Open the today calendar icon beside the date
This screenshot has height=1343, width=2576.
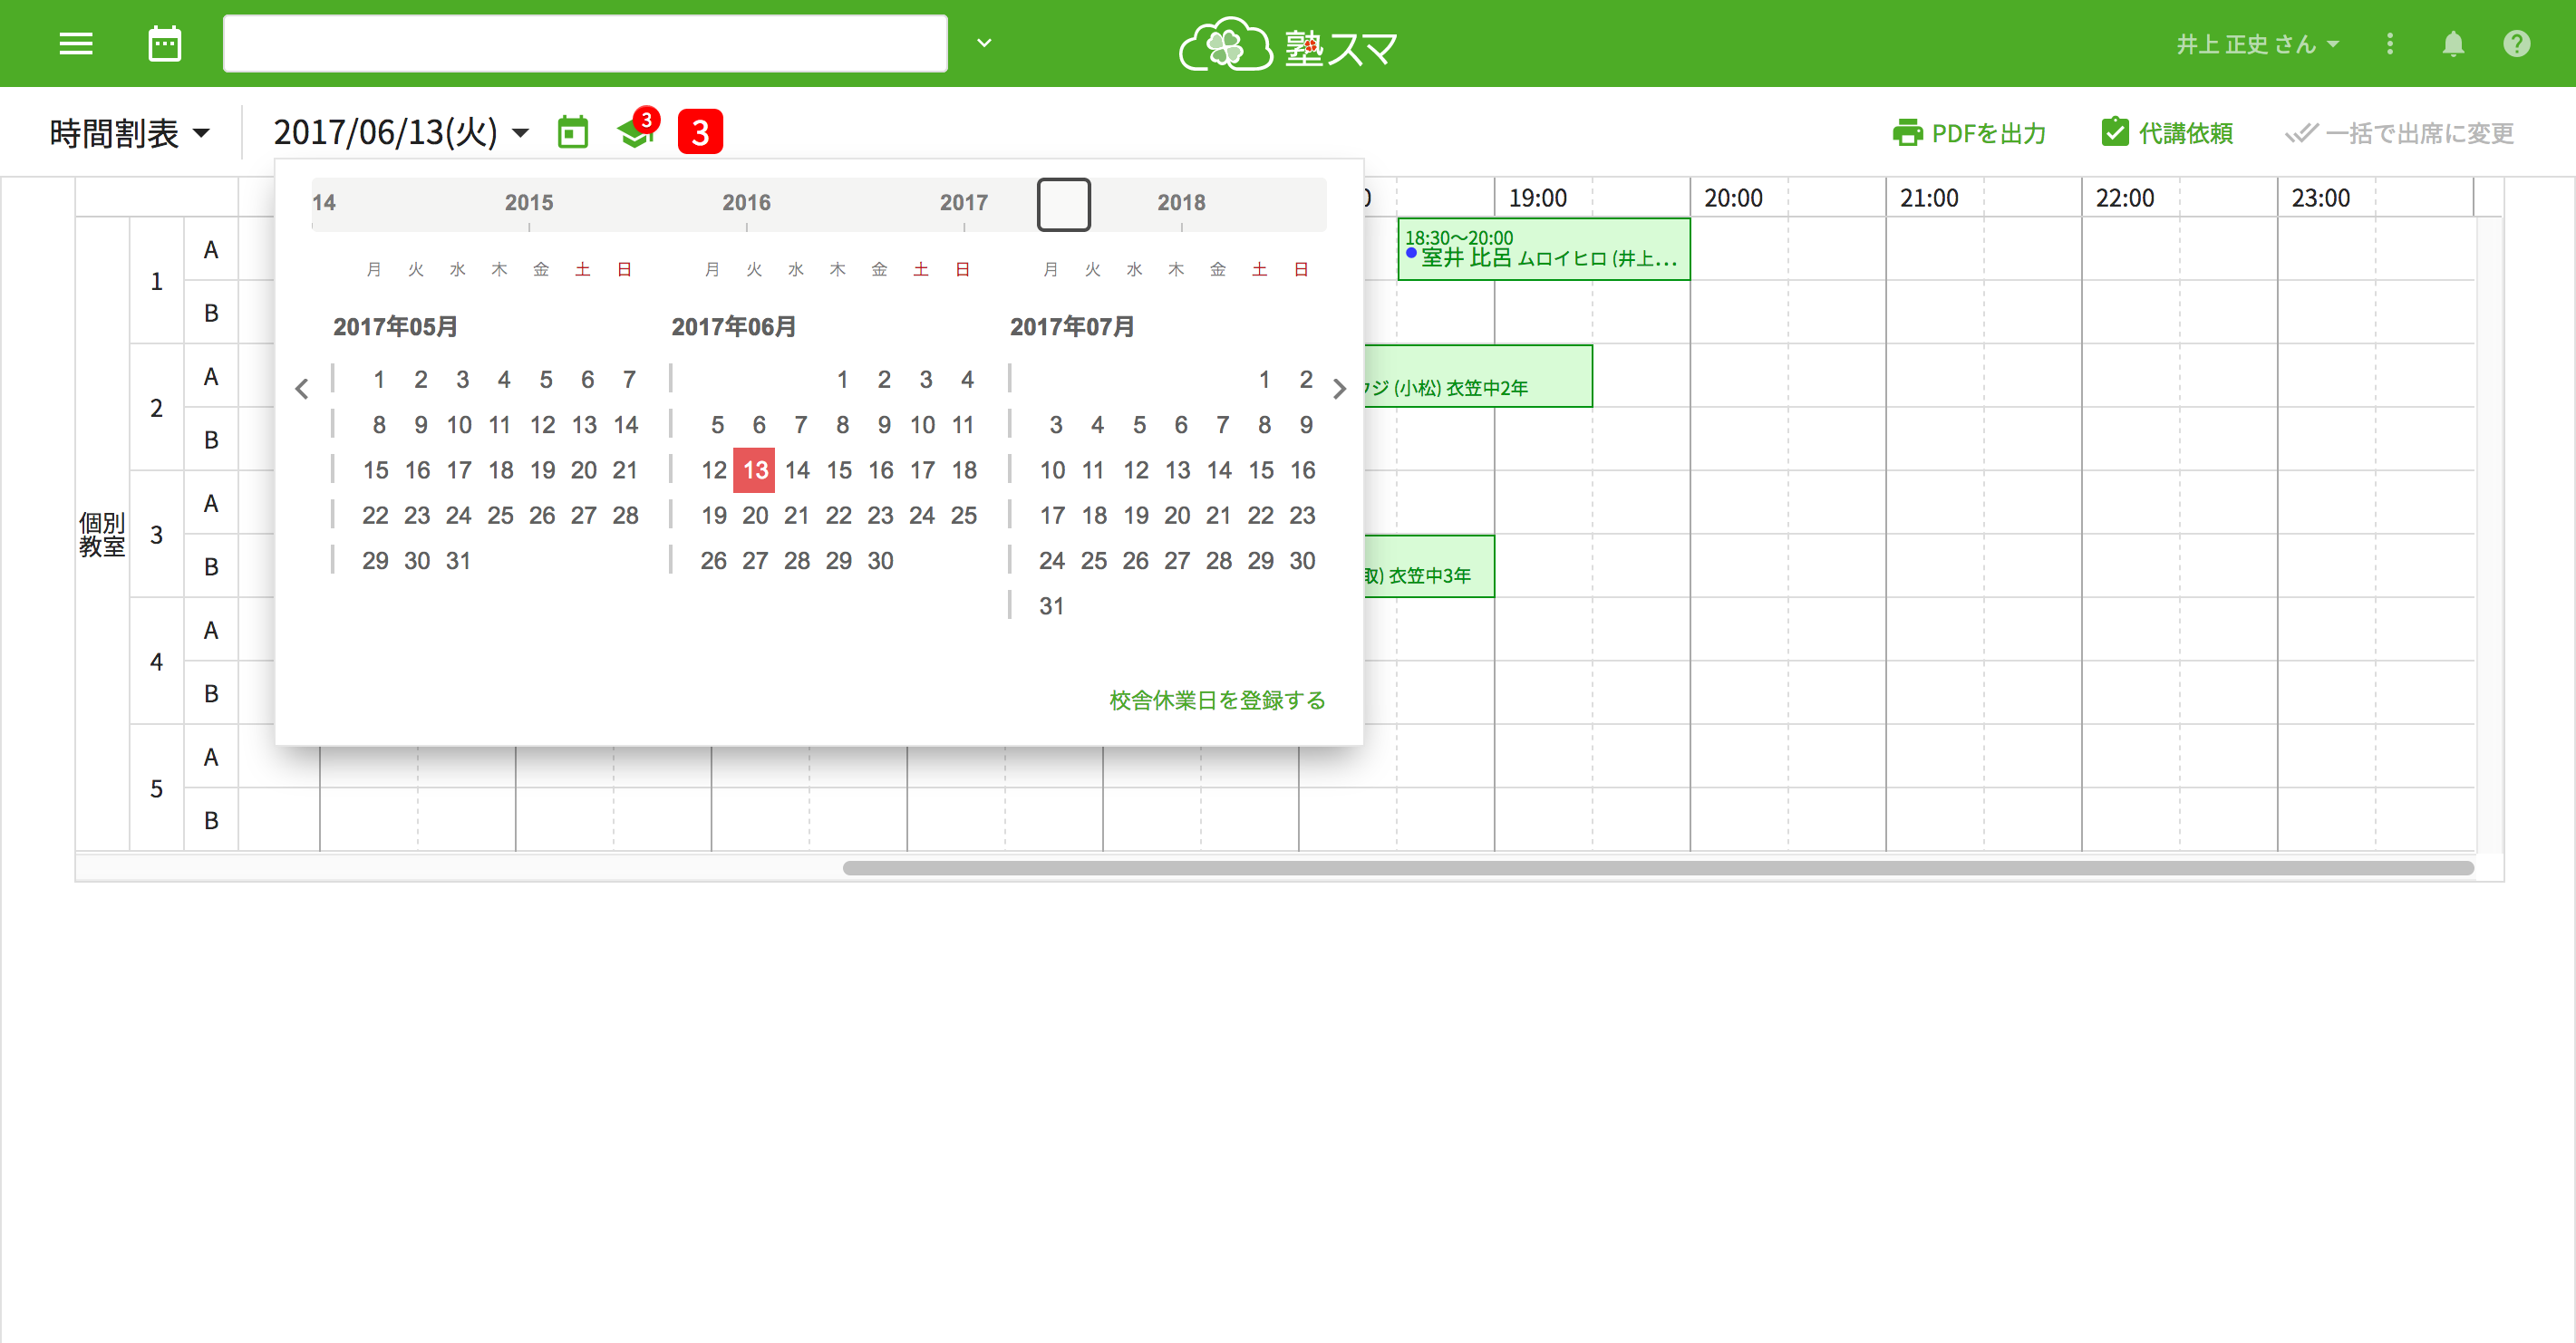572,131
